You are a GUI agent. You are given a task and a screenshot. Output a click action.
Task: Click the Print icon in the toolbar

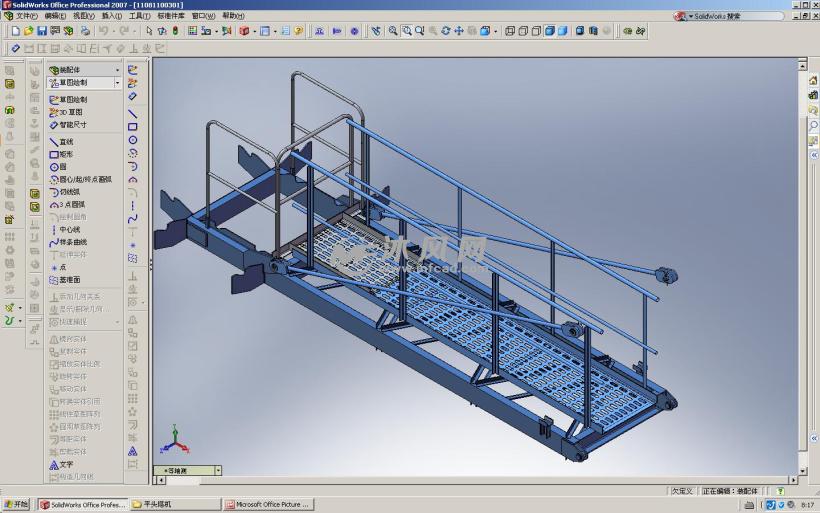tap(85, 31)
